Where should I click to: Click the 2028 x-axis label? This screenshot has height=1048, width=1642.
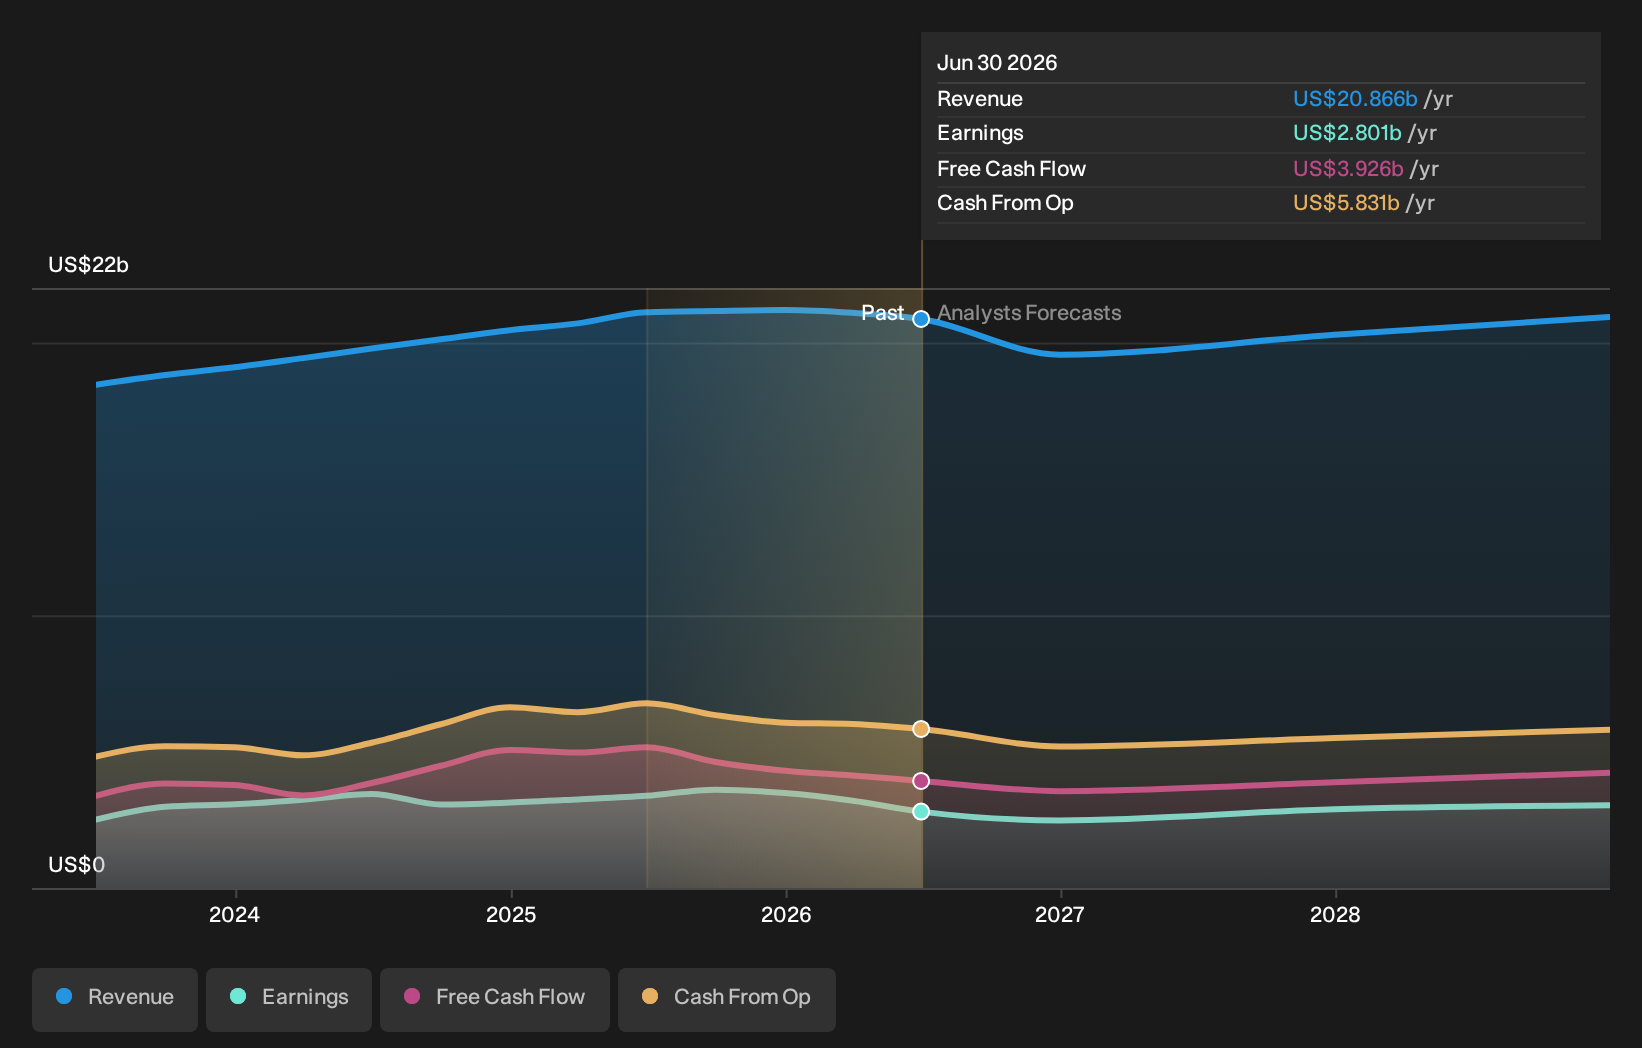1335,914
